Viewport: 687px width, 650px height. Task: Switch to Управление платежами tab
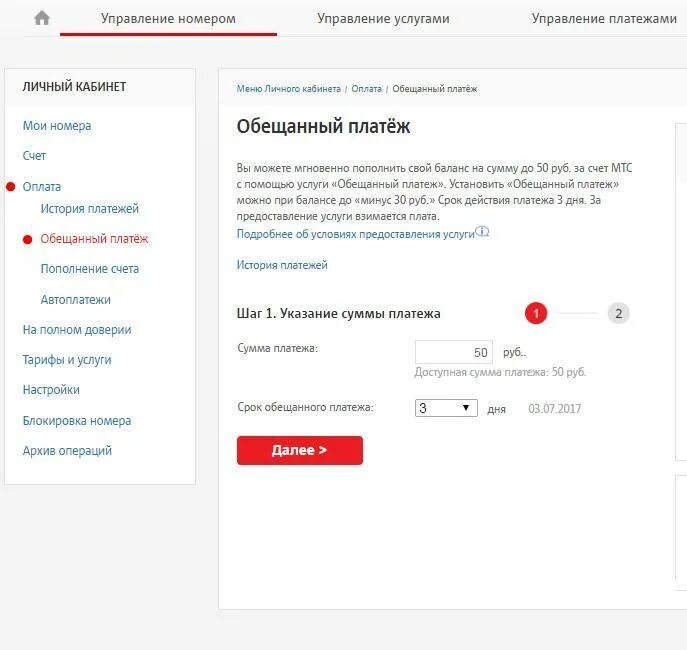point(604,19)
